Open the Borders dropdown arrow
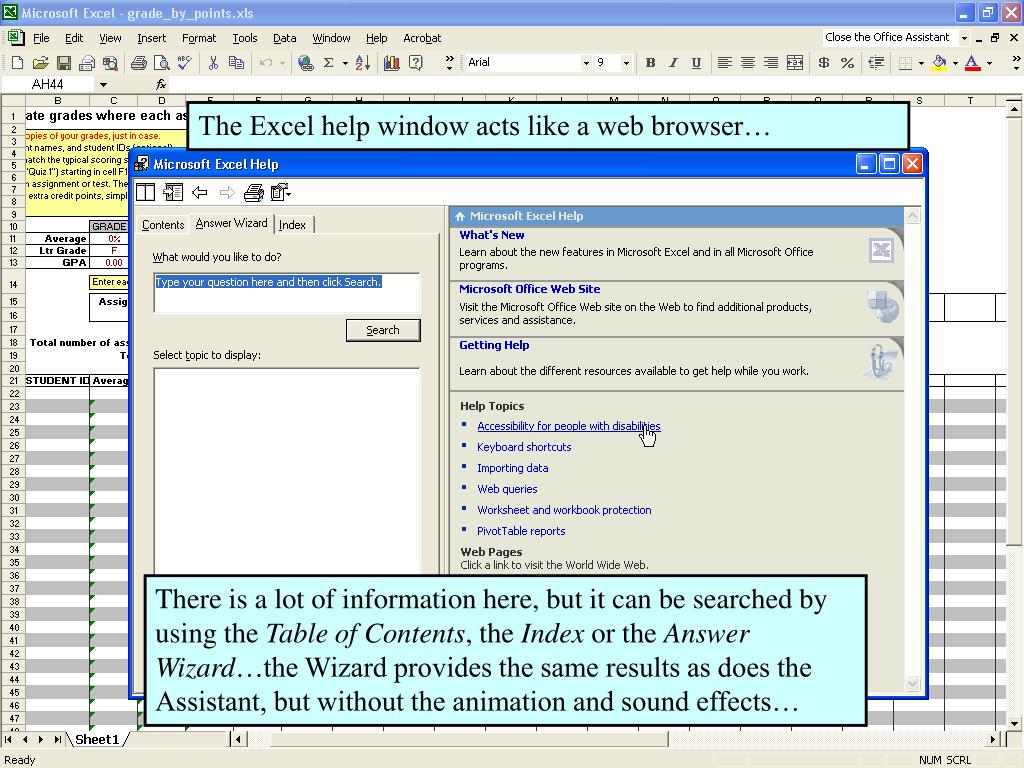Image resolution: width=1024 pixels, height=768 pixels. click(921, 63)
